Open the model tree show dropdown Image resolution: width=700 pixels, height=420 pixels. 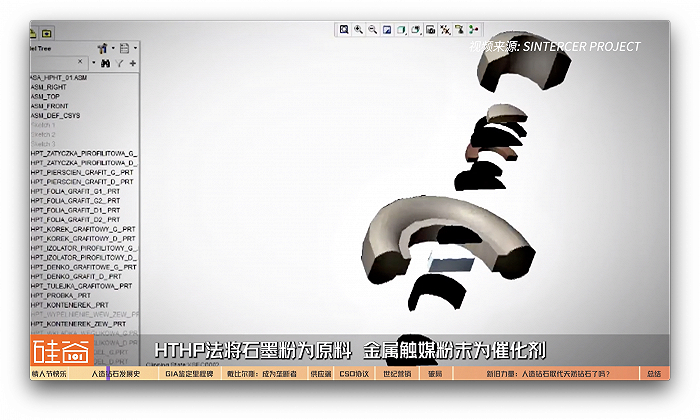tap(126, 47)
